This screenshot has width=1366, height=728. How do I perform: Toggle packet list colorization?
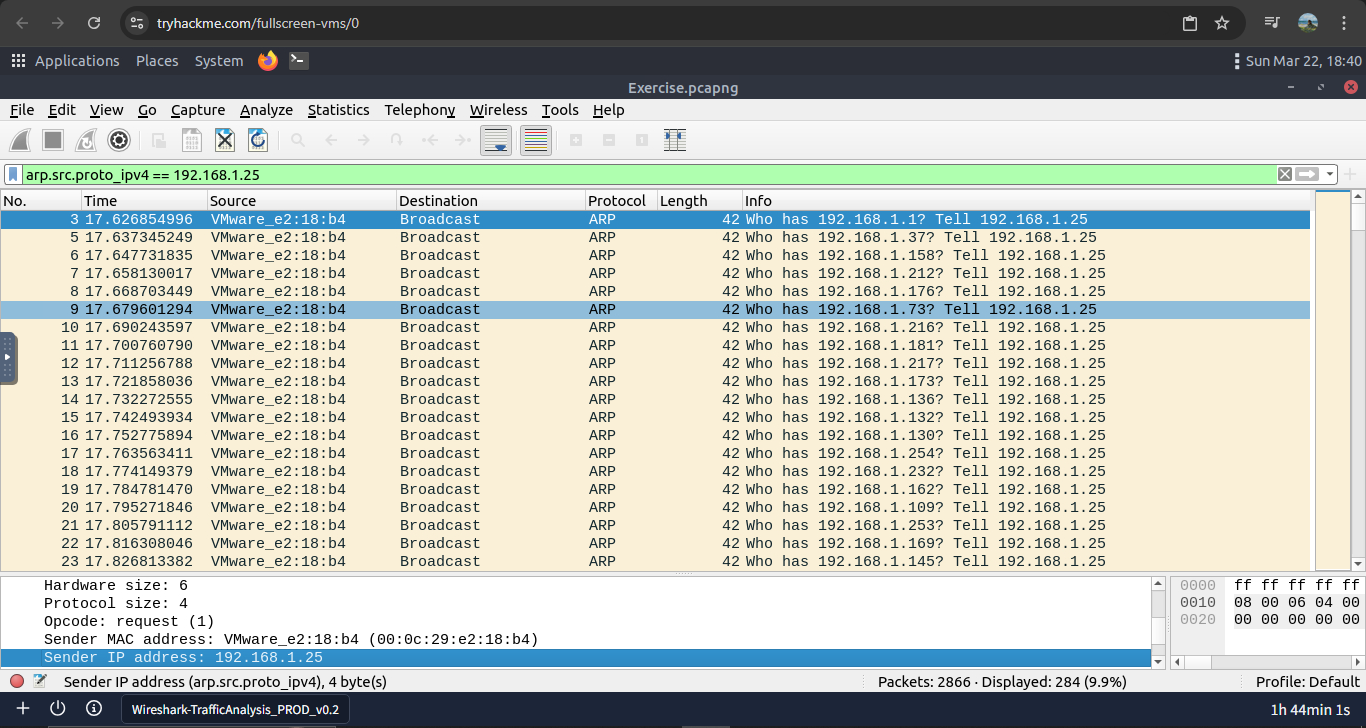click(536, 141)
